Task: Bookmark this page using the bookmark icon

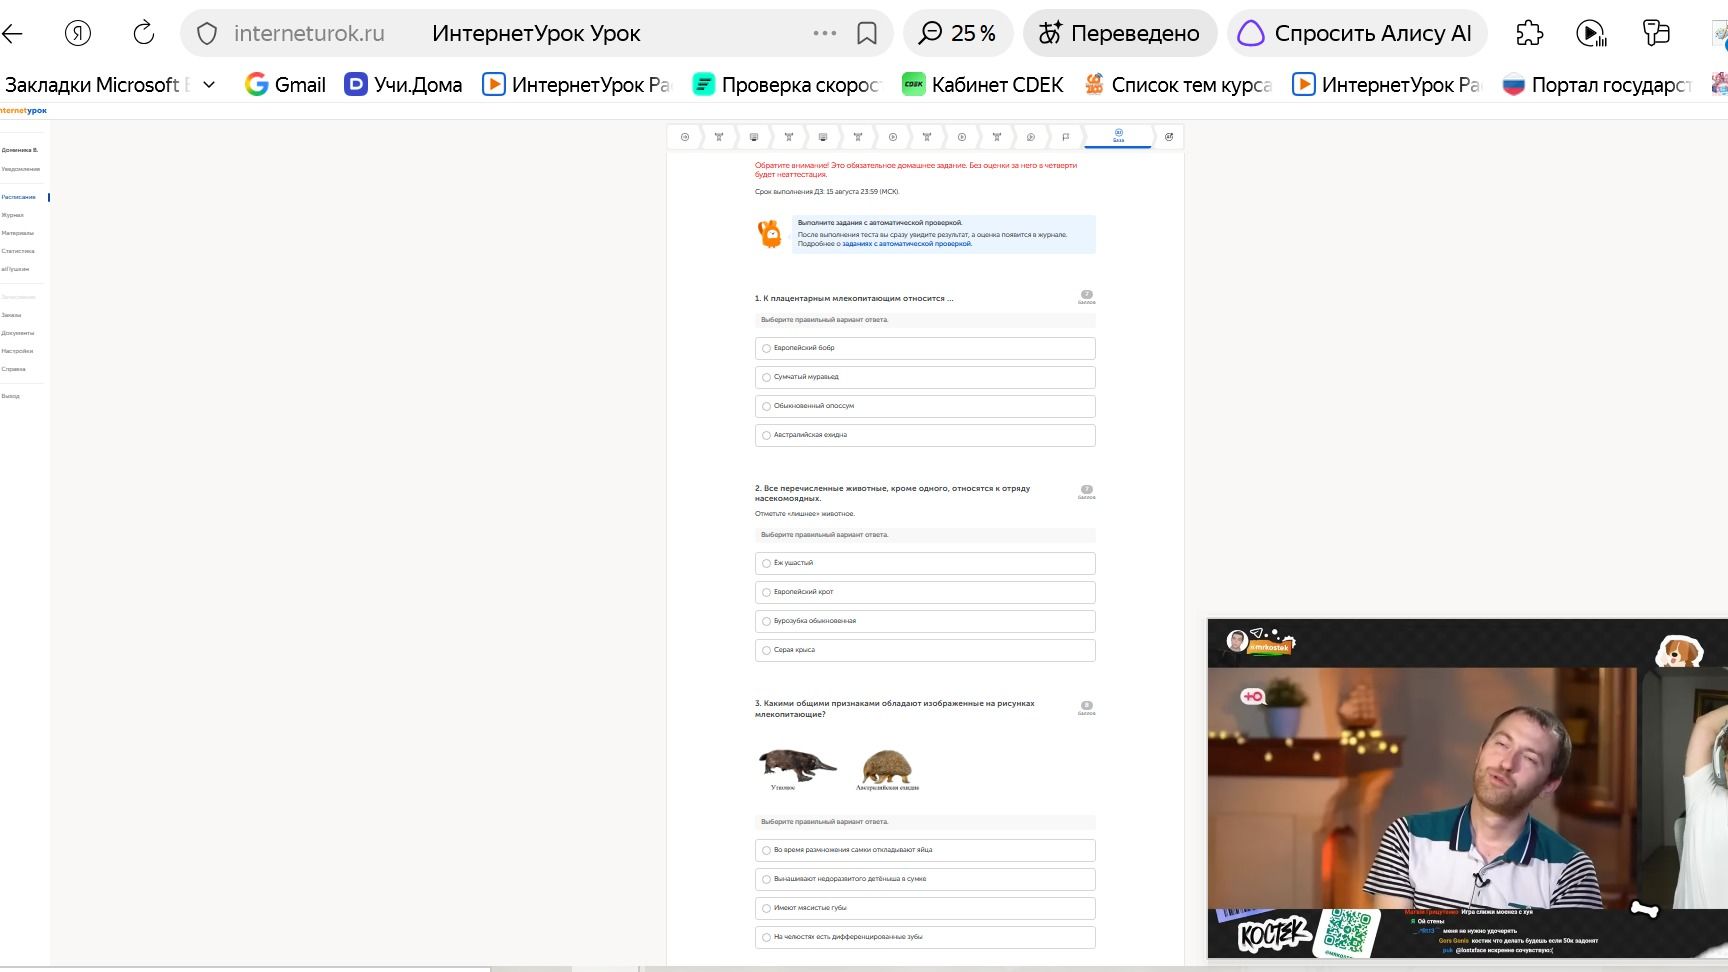Action: [x=867, y=33]
